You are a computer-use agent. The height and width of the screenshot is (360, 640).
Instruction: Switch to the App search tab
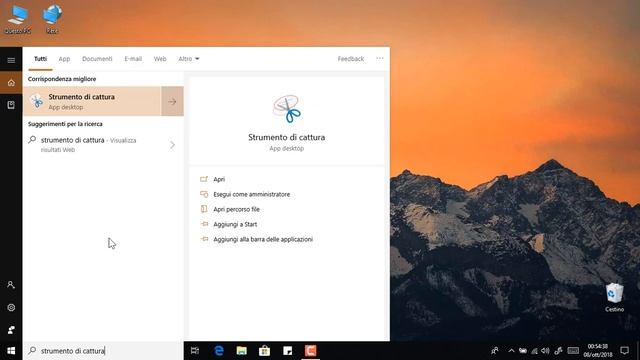[x=64, y=59]
